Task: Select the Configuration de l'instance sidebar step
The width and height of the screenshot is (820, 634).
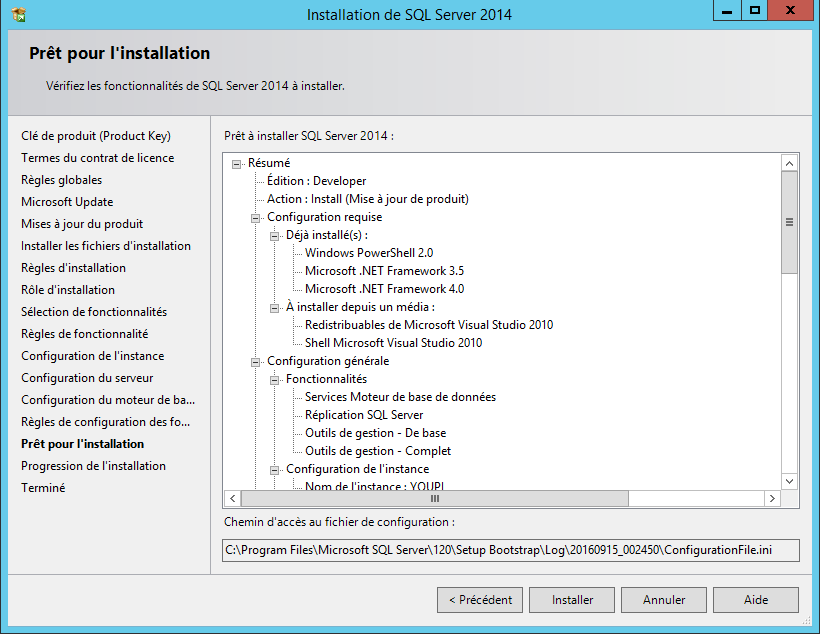Action: [93, 356]
